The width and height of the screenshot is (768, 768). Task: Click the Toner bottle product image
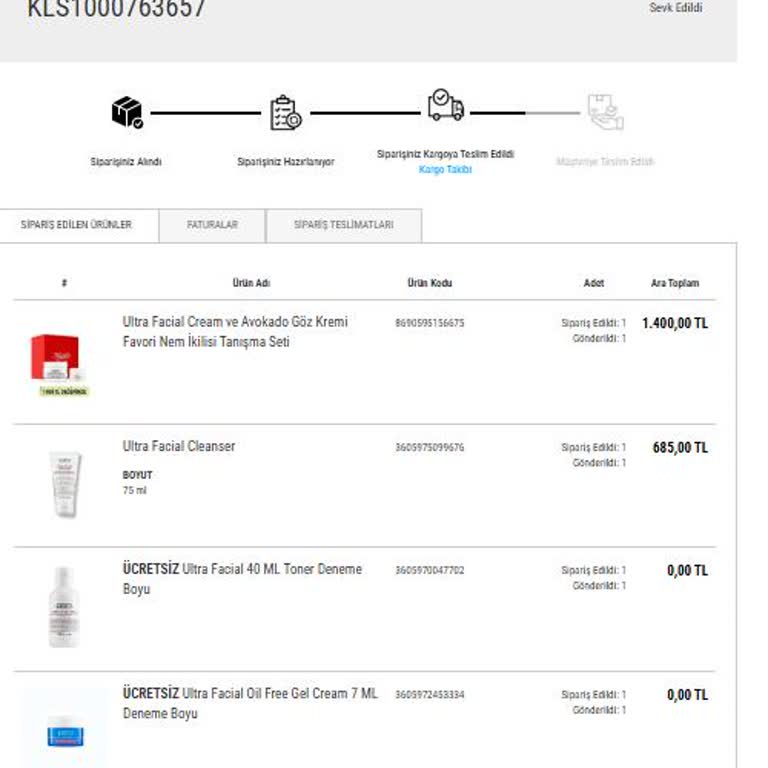click(x=64, y=607)
